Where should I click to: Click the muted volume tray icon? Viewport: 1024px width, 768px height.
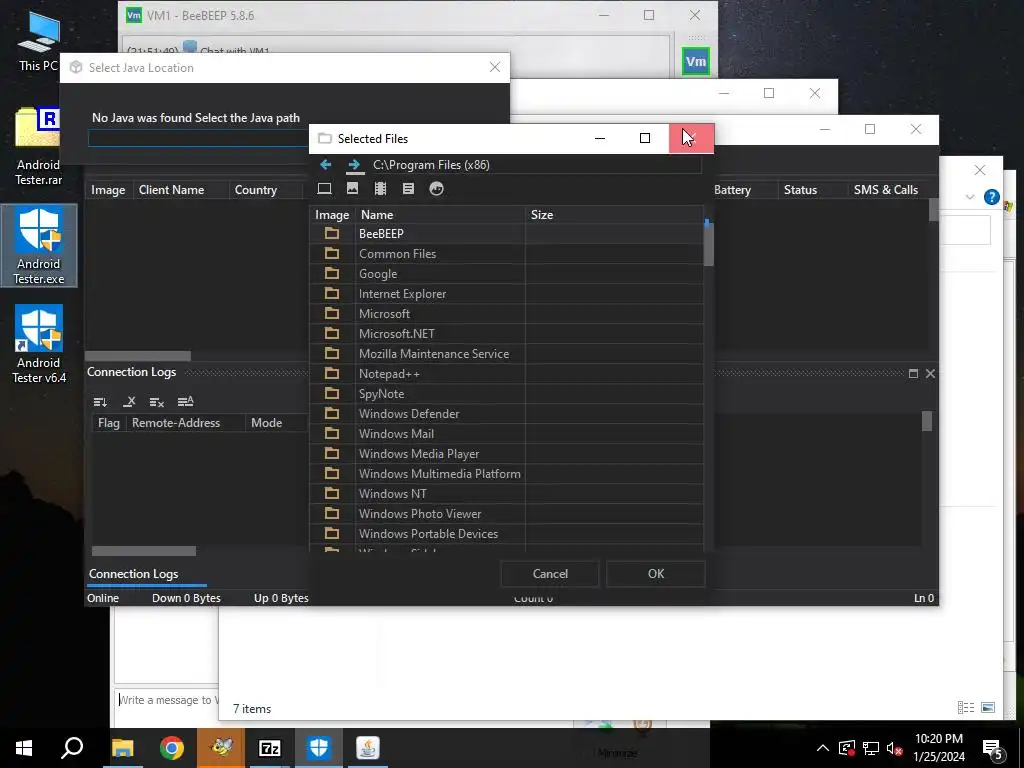point(894,748)
